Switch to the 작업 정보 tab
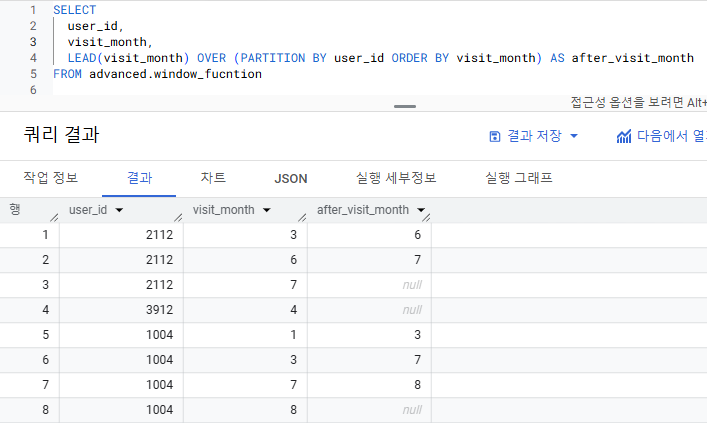Image resolution: width=707 pixels, height=423 pixels. [x=50, y=178]
